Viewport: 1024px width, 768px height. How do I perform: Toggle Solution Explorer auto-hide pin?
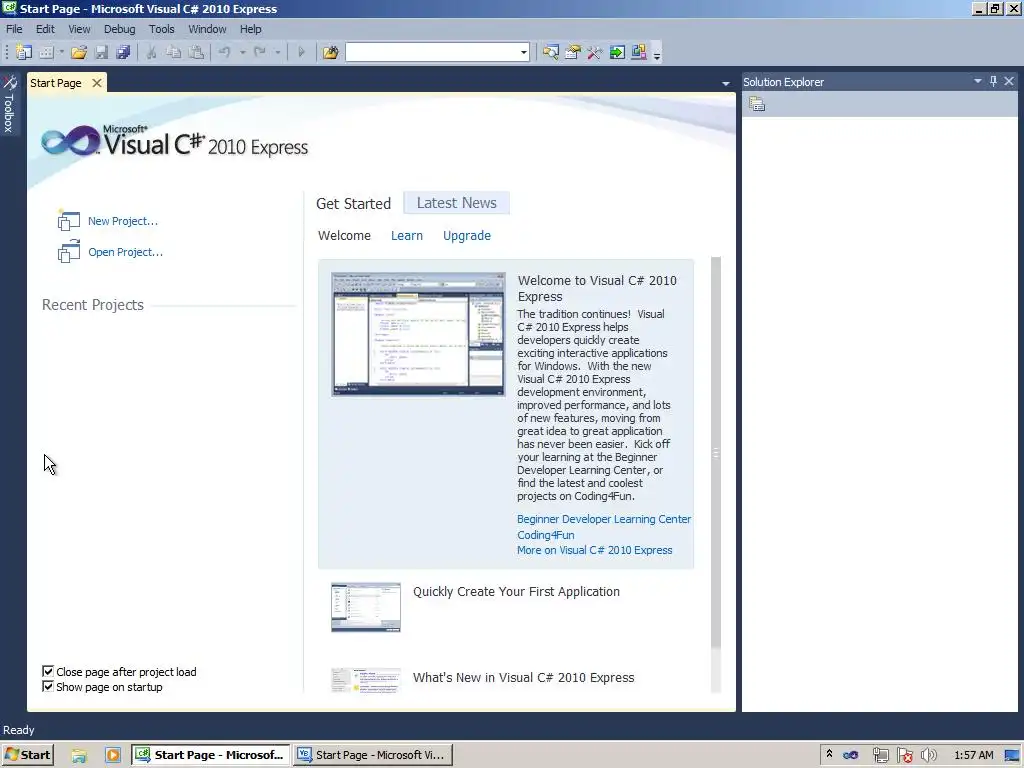click(993, 81)
